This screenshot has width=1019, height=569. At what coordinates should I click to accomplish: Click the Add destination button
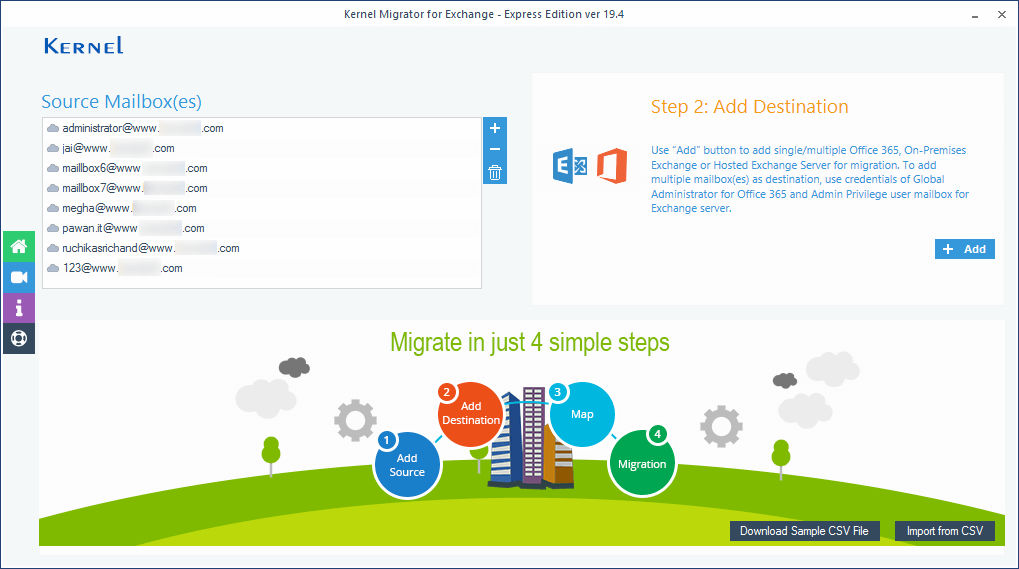pos(964,249)
